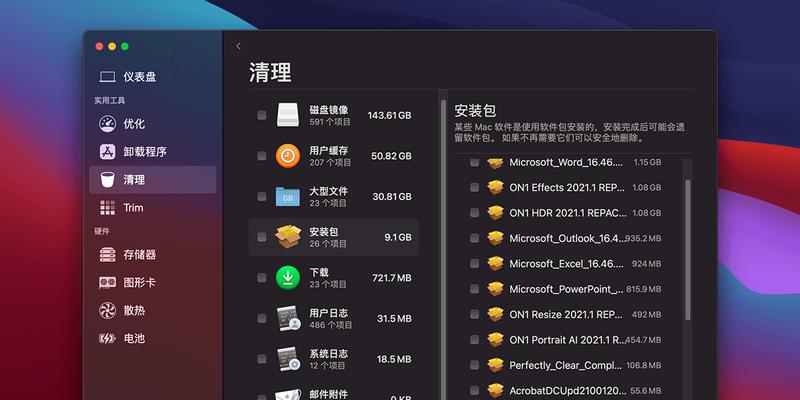This screenshot has height=400, width=800.
Task: Check the 下载 checkbox
Action: point(262,278)
